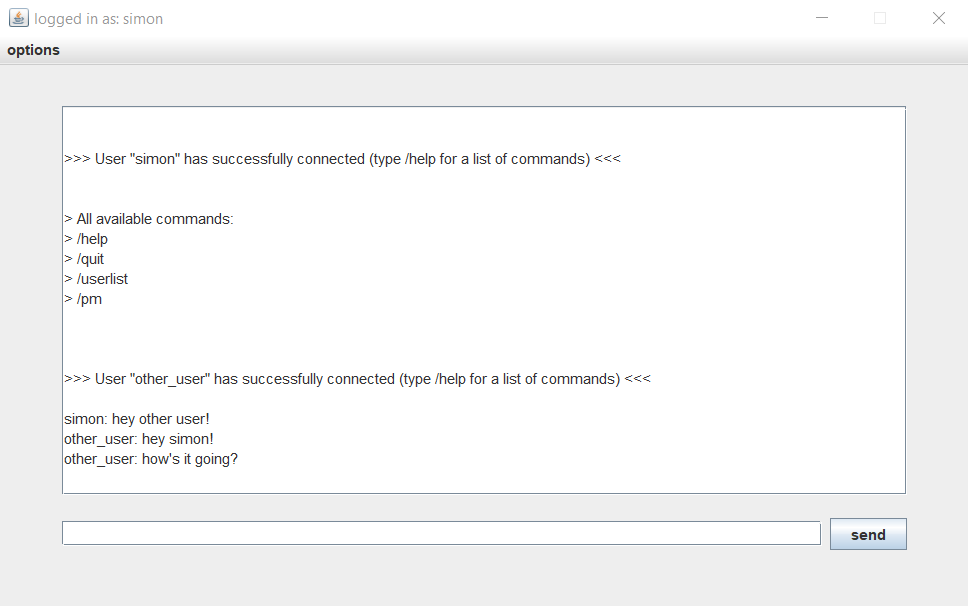Click the "simon: hey other user!" message
This screenshot has height=606, width=968.
coord(136,419)
